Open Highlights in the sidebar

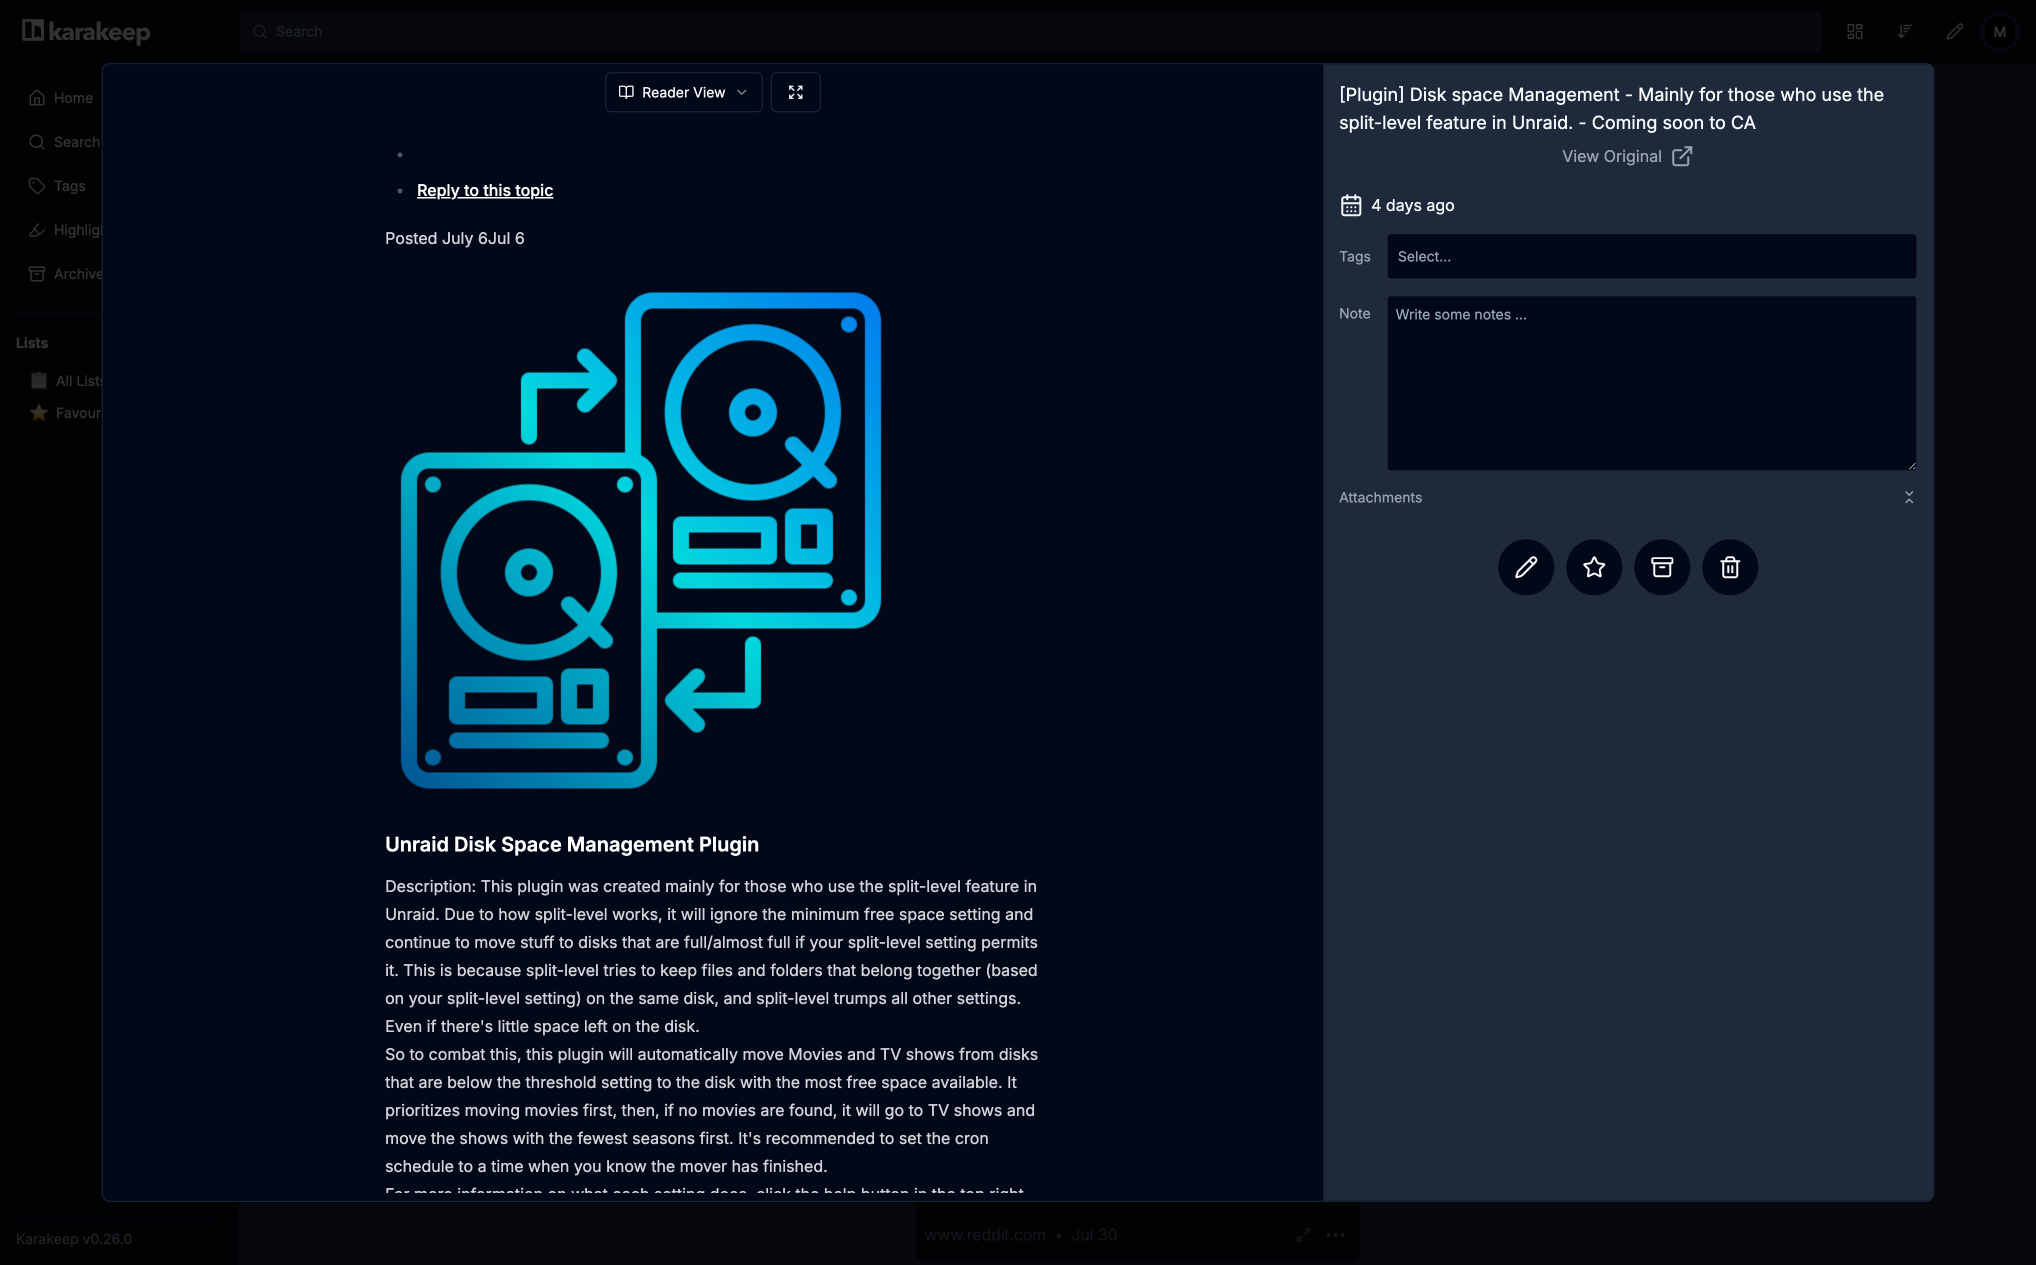[65, 230]
